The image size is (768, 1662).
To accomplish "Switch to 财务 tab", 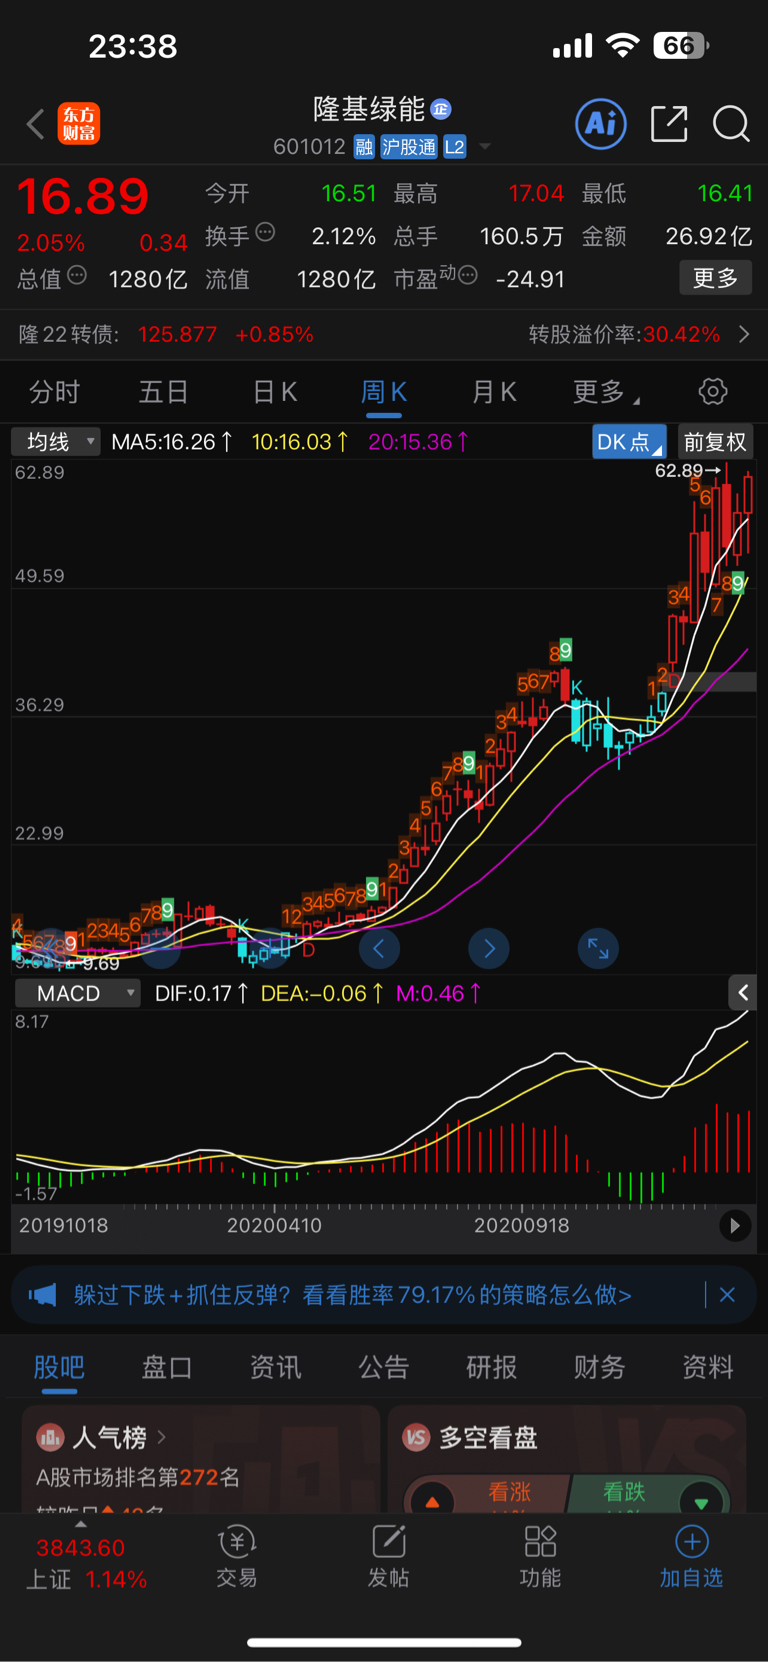I will (600, 1367).
